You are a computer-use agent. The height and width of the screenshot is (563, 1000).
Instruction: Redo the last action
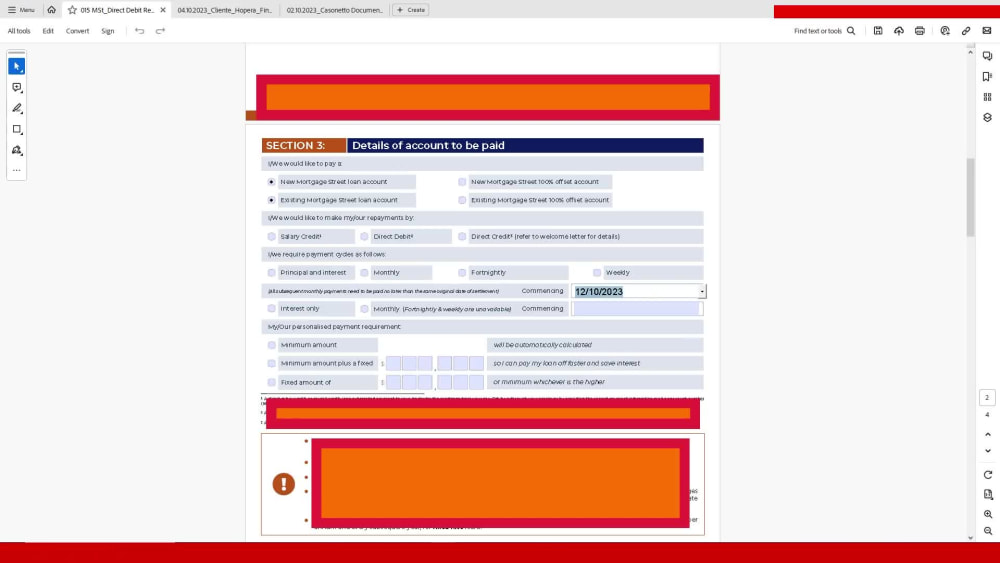[160, 31]
